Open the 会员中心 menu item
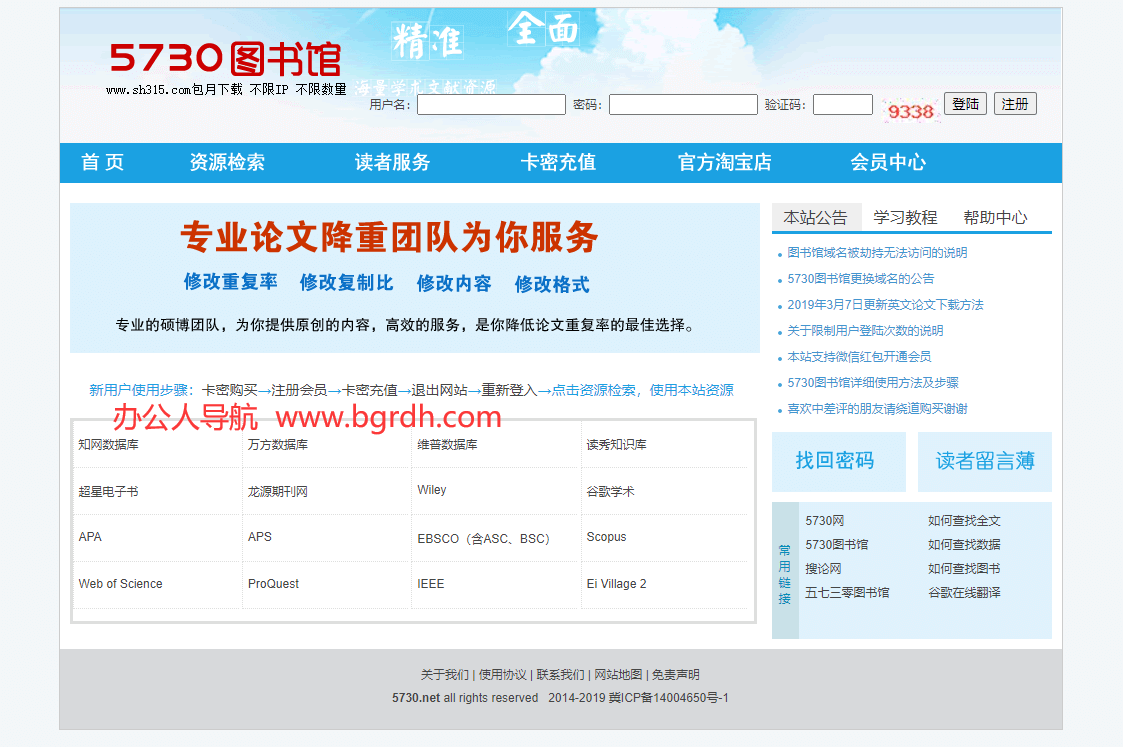This screenshot has width=1123, height=747. tap(888, 163)
